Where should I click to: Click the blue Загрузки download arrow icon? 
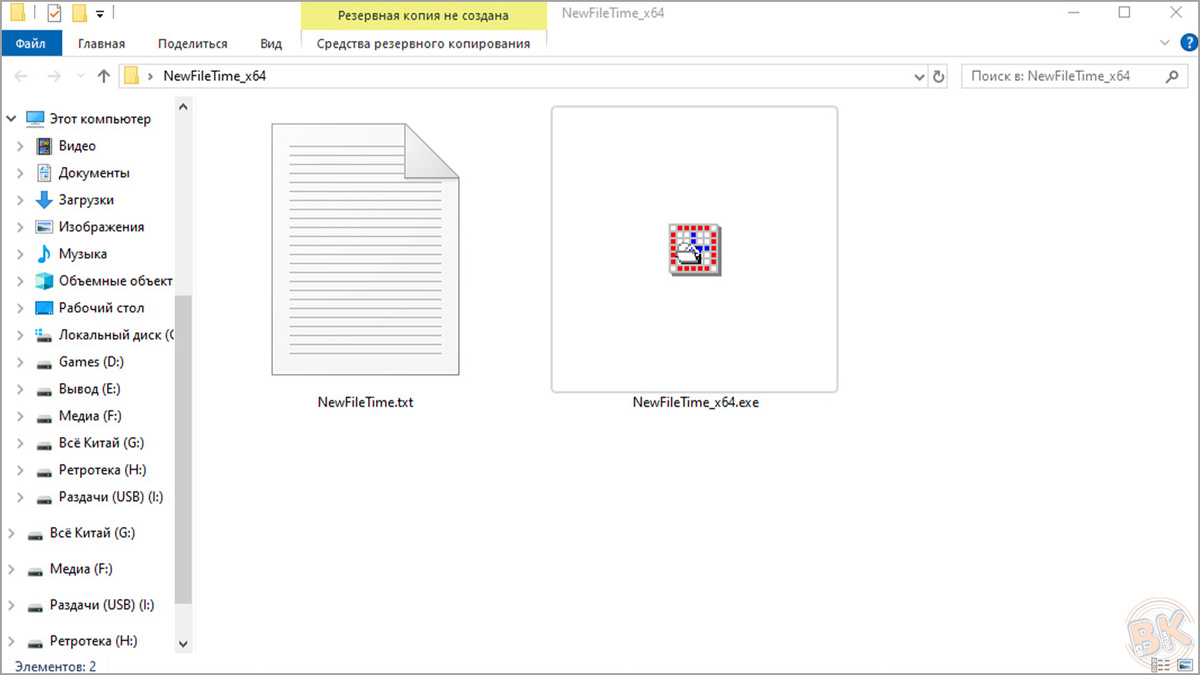[44, 200]
